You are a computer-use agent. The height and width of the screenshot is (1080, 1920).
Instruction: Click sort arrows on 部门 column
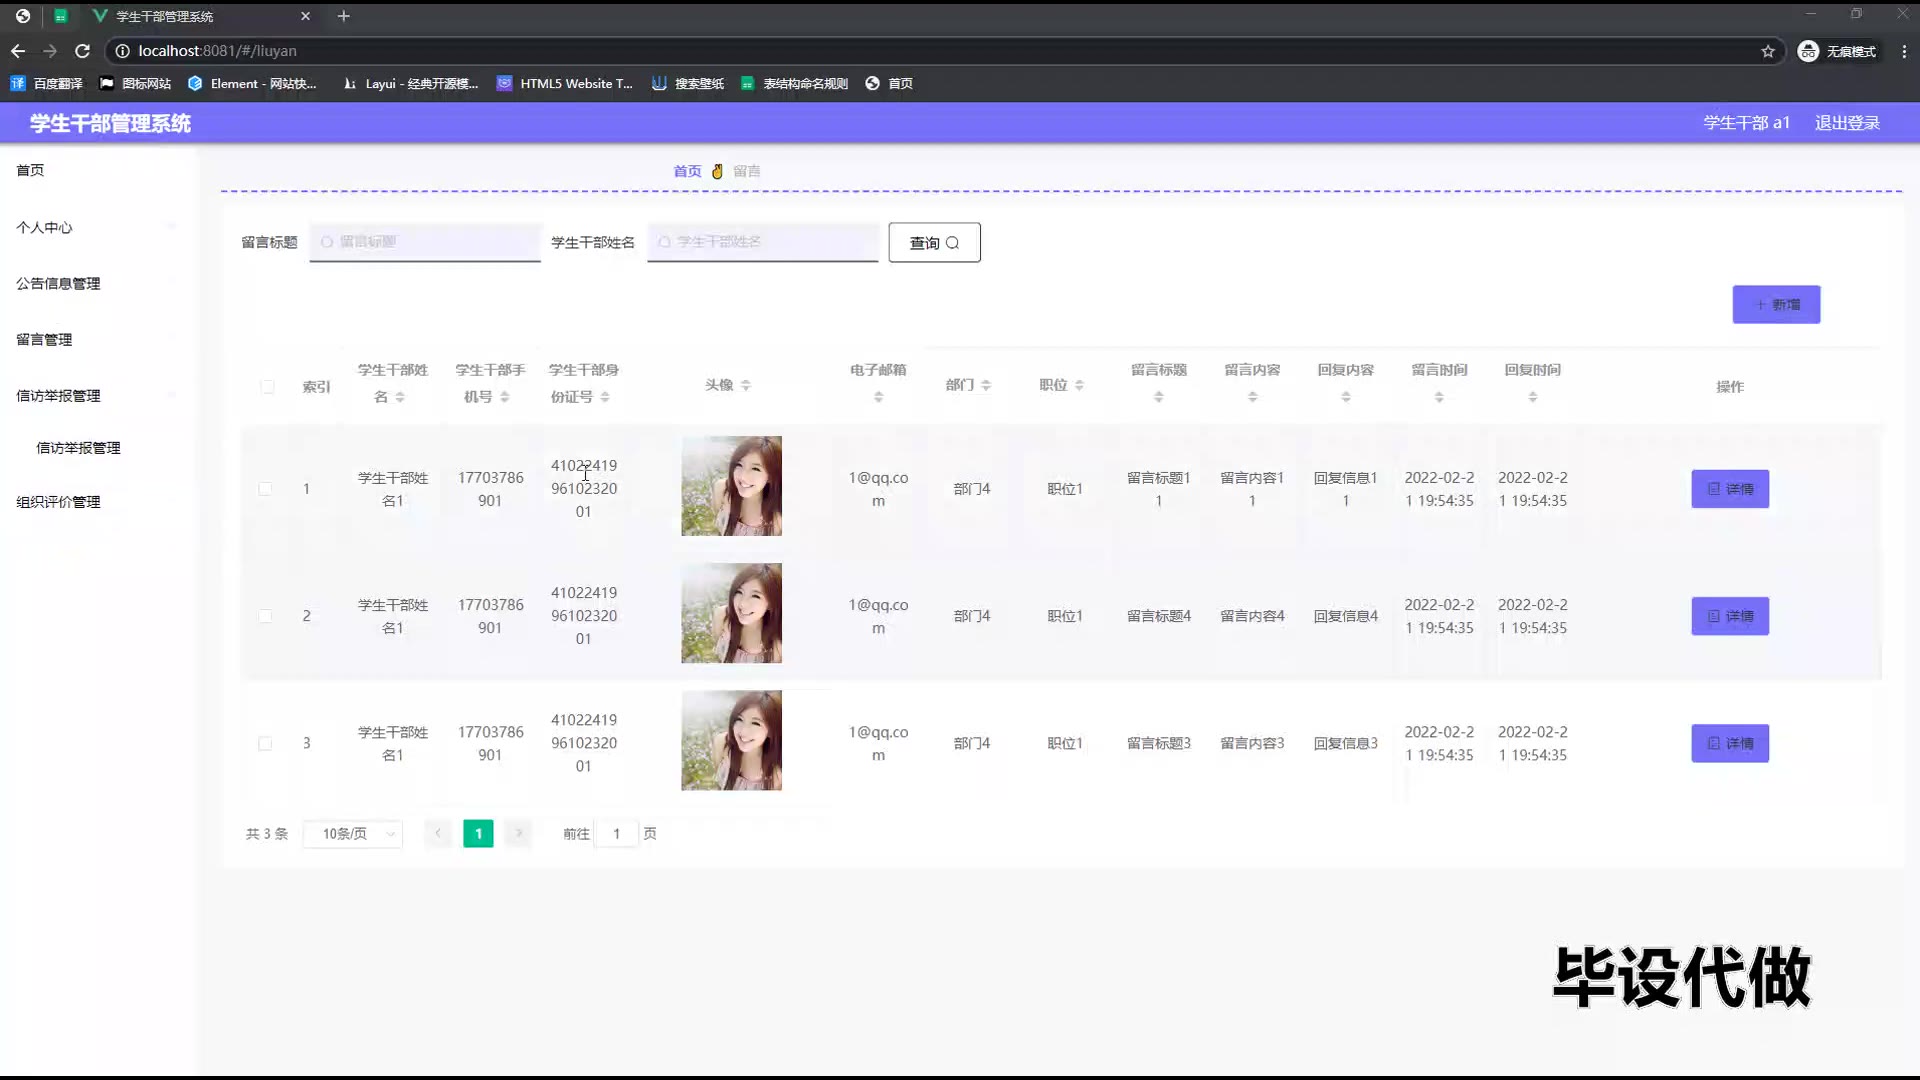(986, 385)
